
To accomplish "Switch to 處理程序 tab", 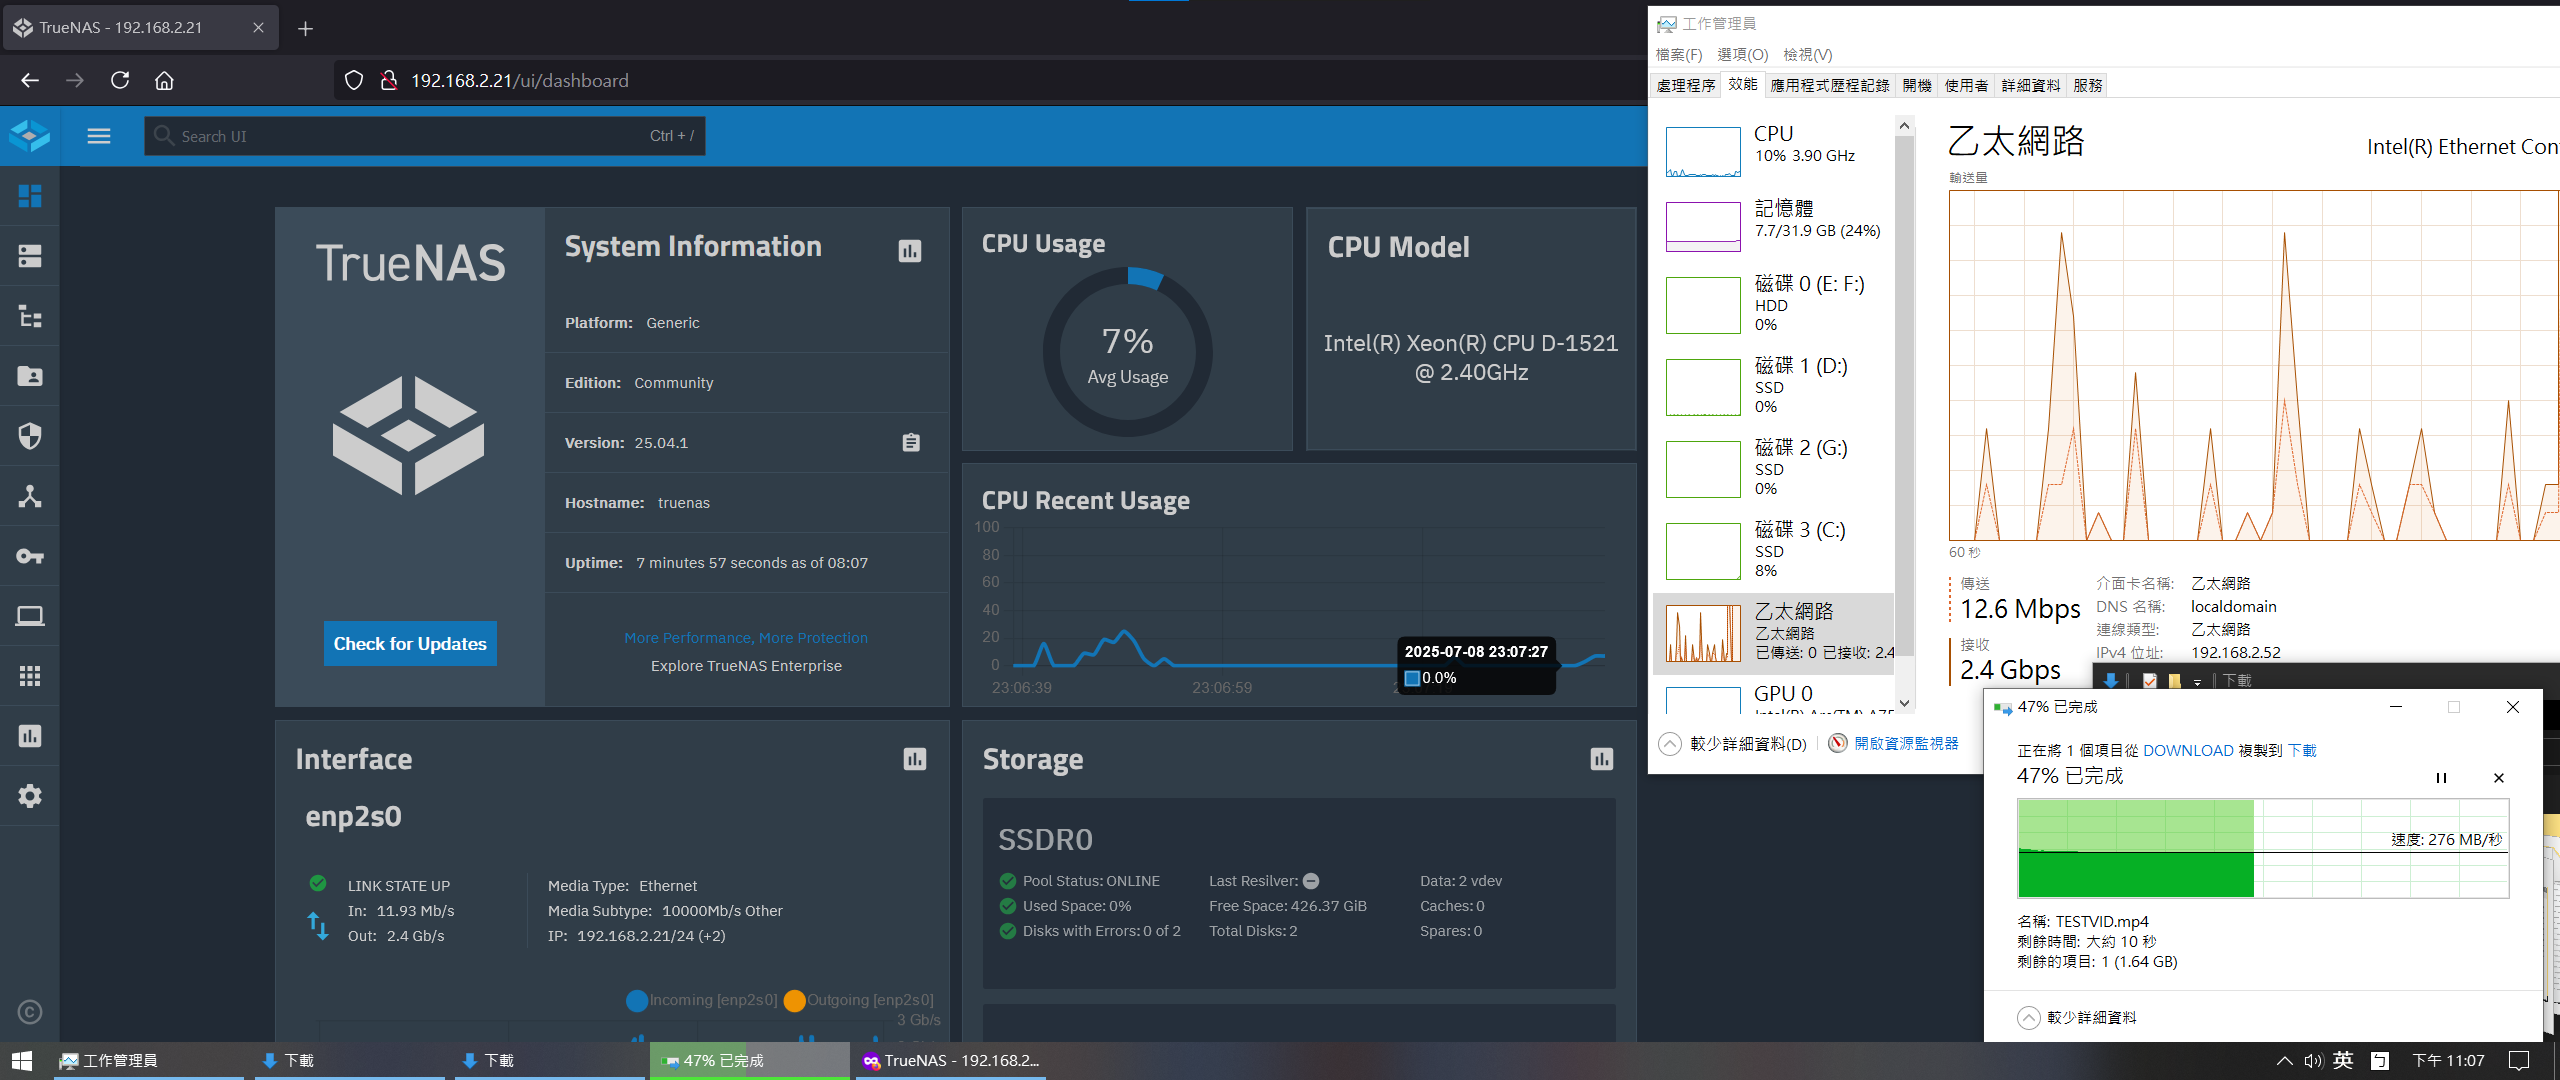I will (1686, 85).
